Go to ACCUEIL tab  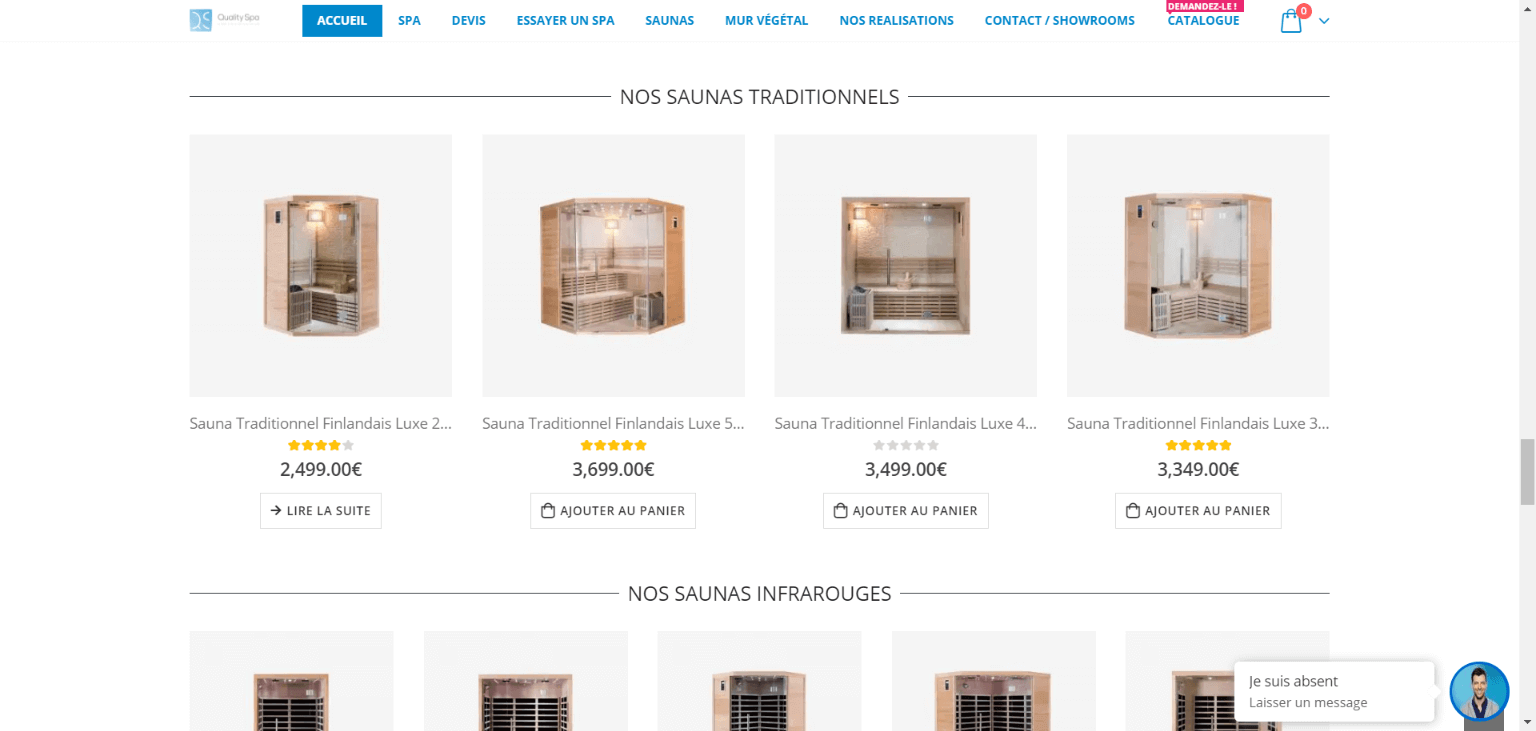pos(342,21)
